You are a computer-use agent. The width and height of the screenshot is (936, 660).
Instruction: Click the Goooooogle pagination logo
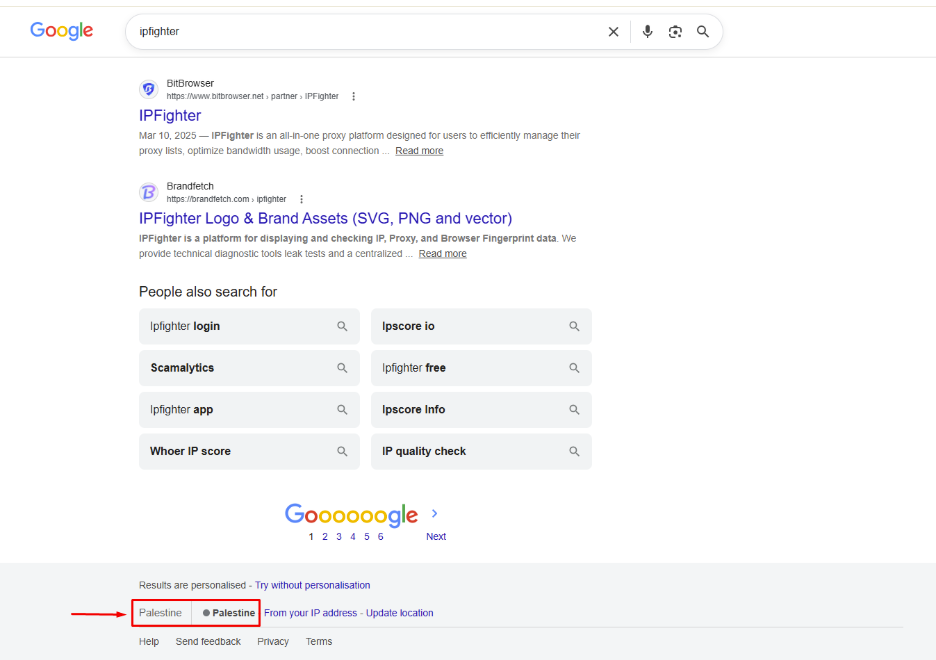click(351, 515)
